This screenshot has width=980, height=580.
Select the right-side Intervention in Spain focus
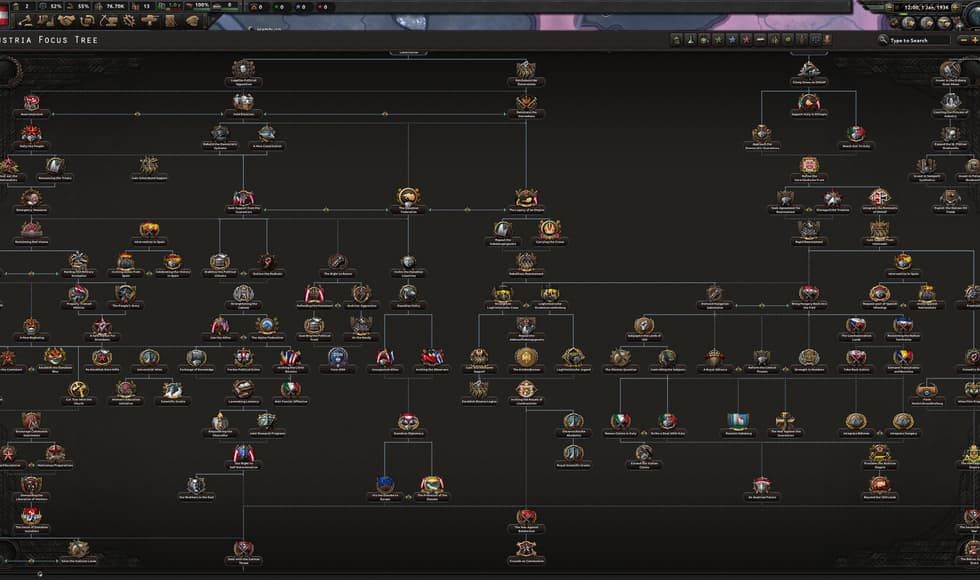[902, 264]
